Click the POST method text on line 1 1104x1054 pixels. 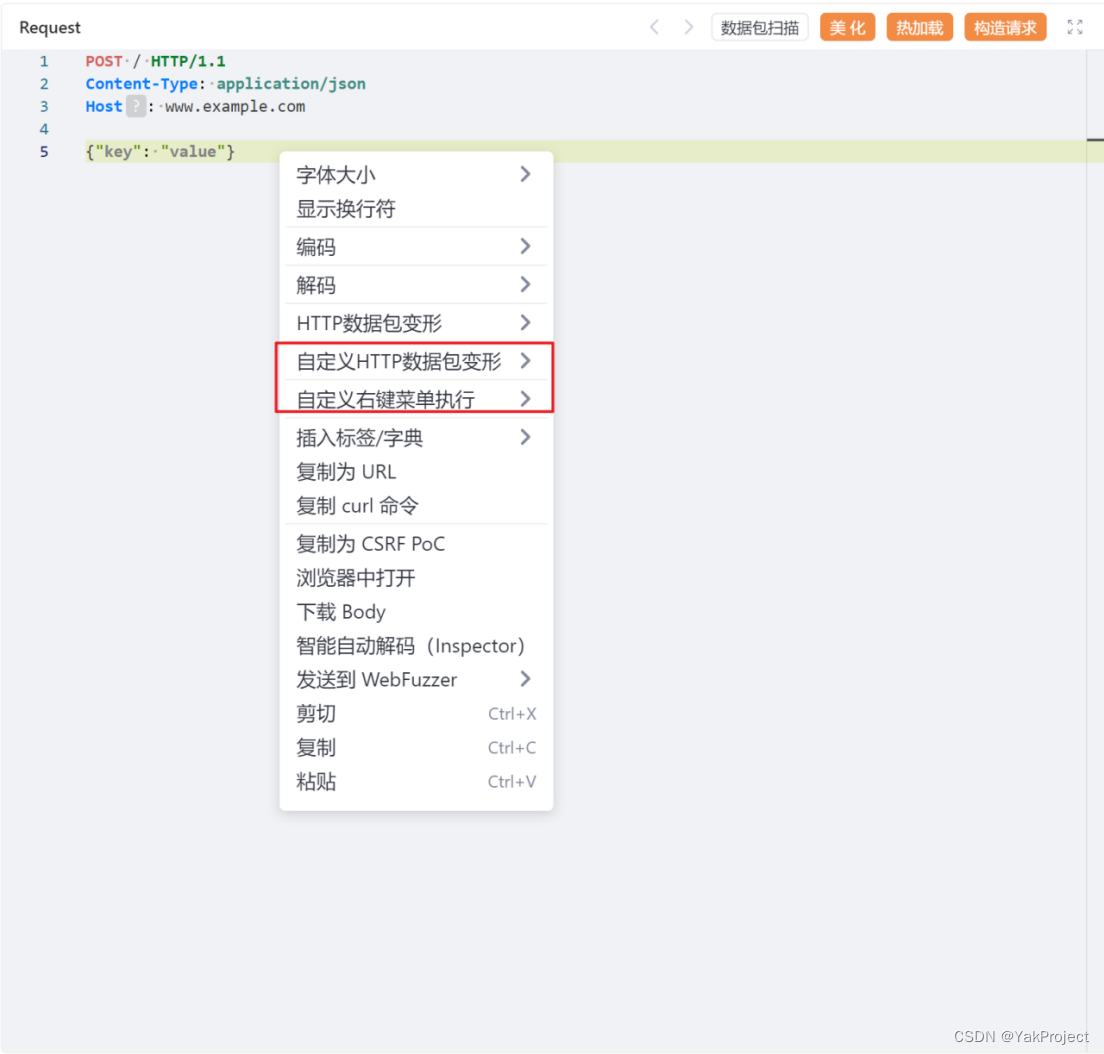104,61
